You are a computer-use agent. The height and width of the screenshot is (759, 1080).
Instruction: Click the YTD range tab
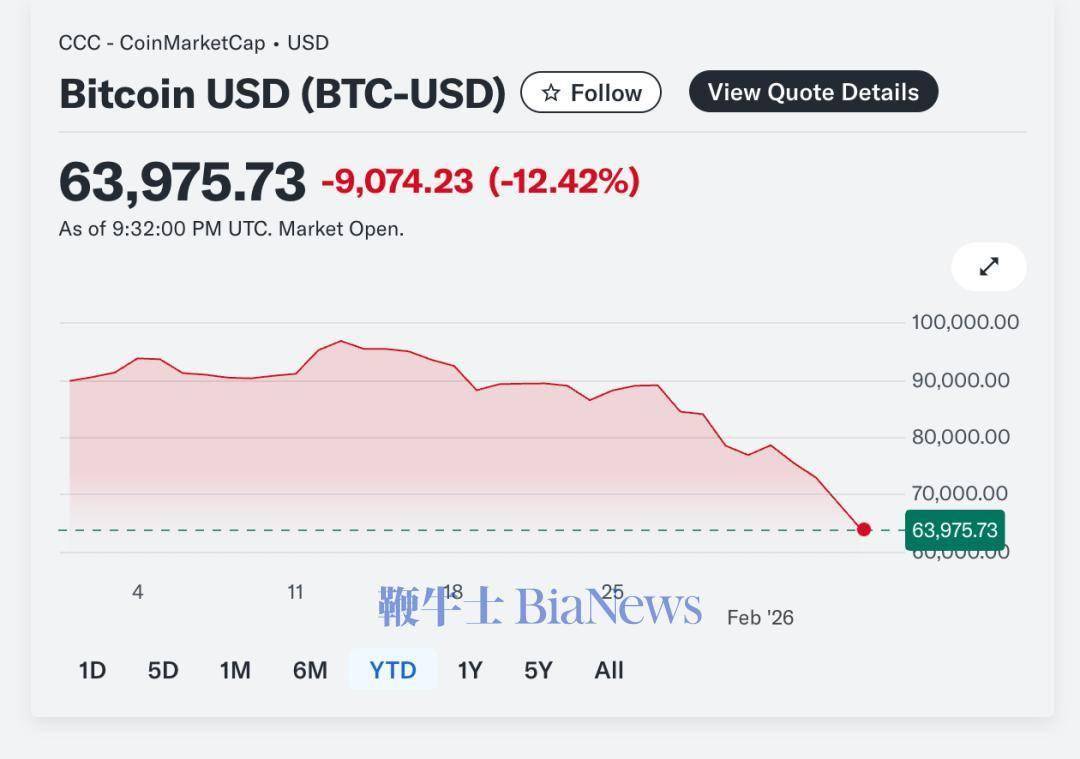(x=392, y=670)
